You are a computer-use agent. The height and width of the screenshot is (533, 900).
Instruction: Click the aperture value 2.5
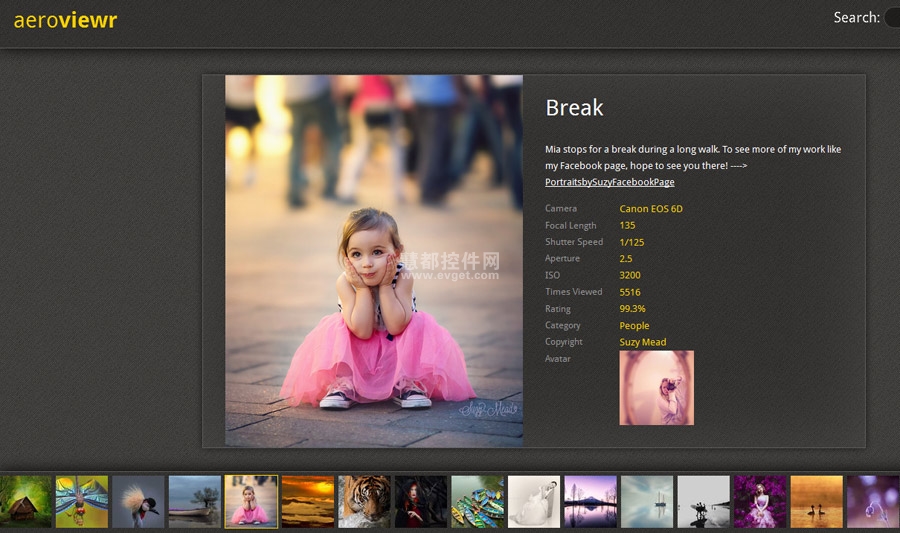[626, 259]
